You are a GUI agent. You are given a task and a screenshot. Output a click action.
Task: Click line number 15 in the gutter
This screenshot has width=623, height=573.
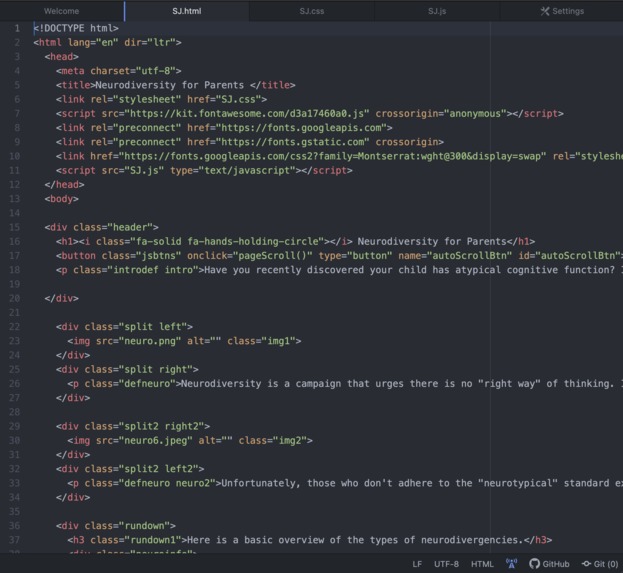15,227
